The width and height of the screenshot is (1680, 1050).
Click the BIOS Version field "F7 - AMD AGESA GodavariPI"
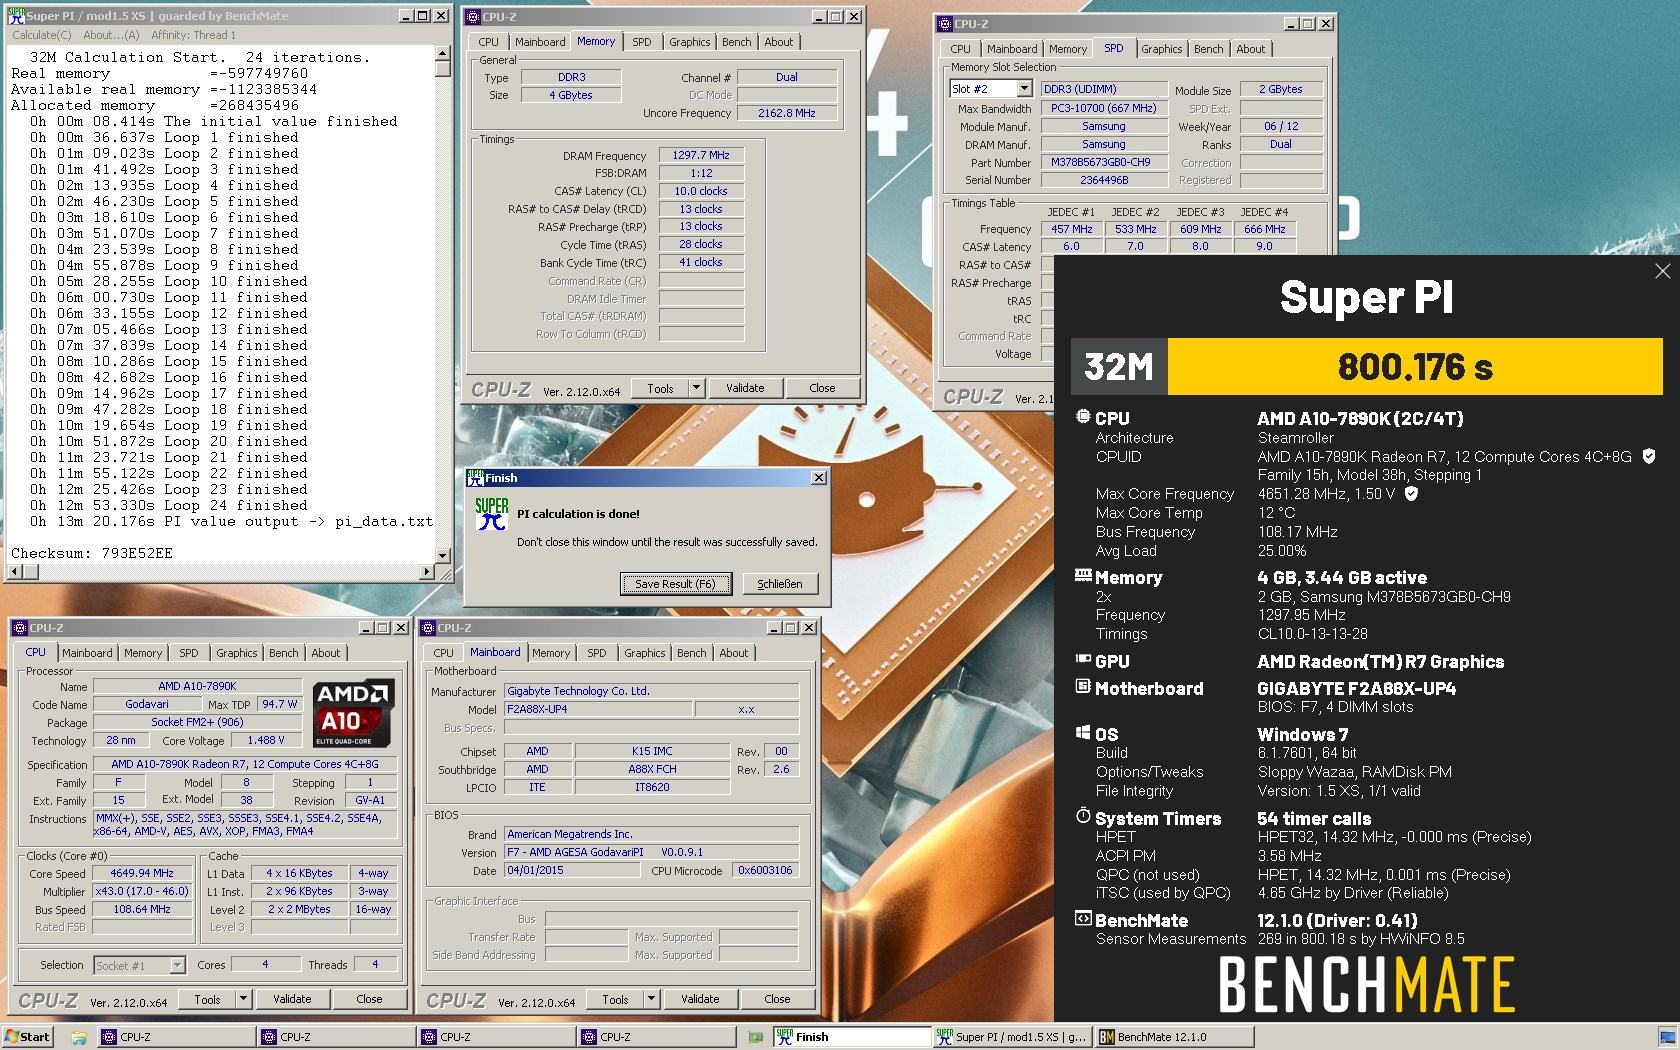(x=651, y=852)
